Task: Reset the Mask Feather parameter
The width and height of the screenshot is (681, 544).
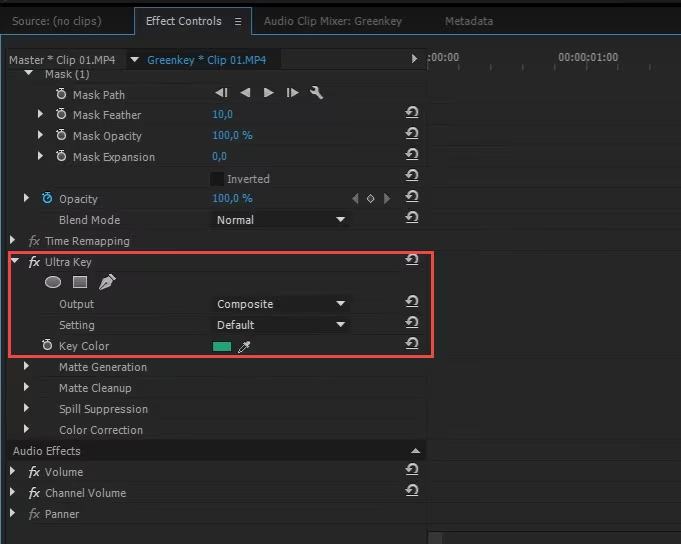Action: [411, 114]
